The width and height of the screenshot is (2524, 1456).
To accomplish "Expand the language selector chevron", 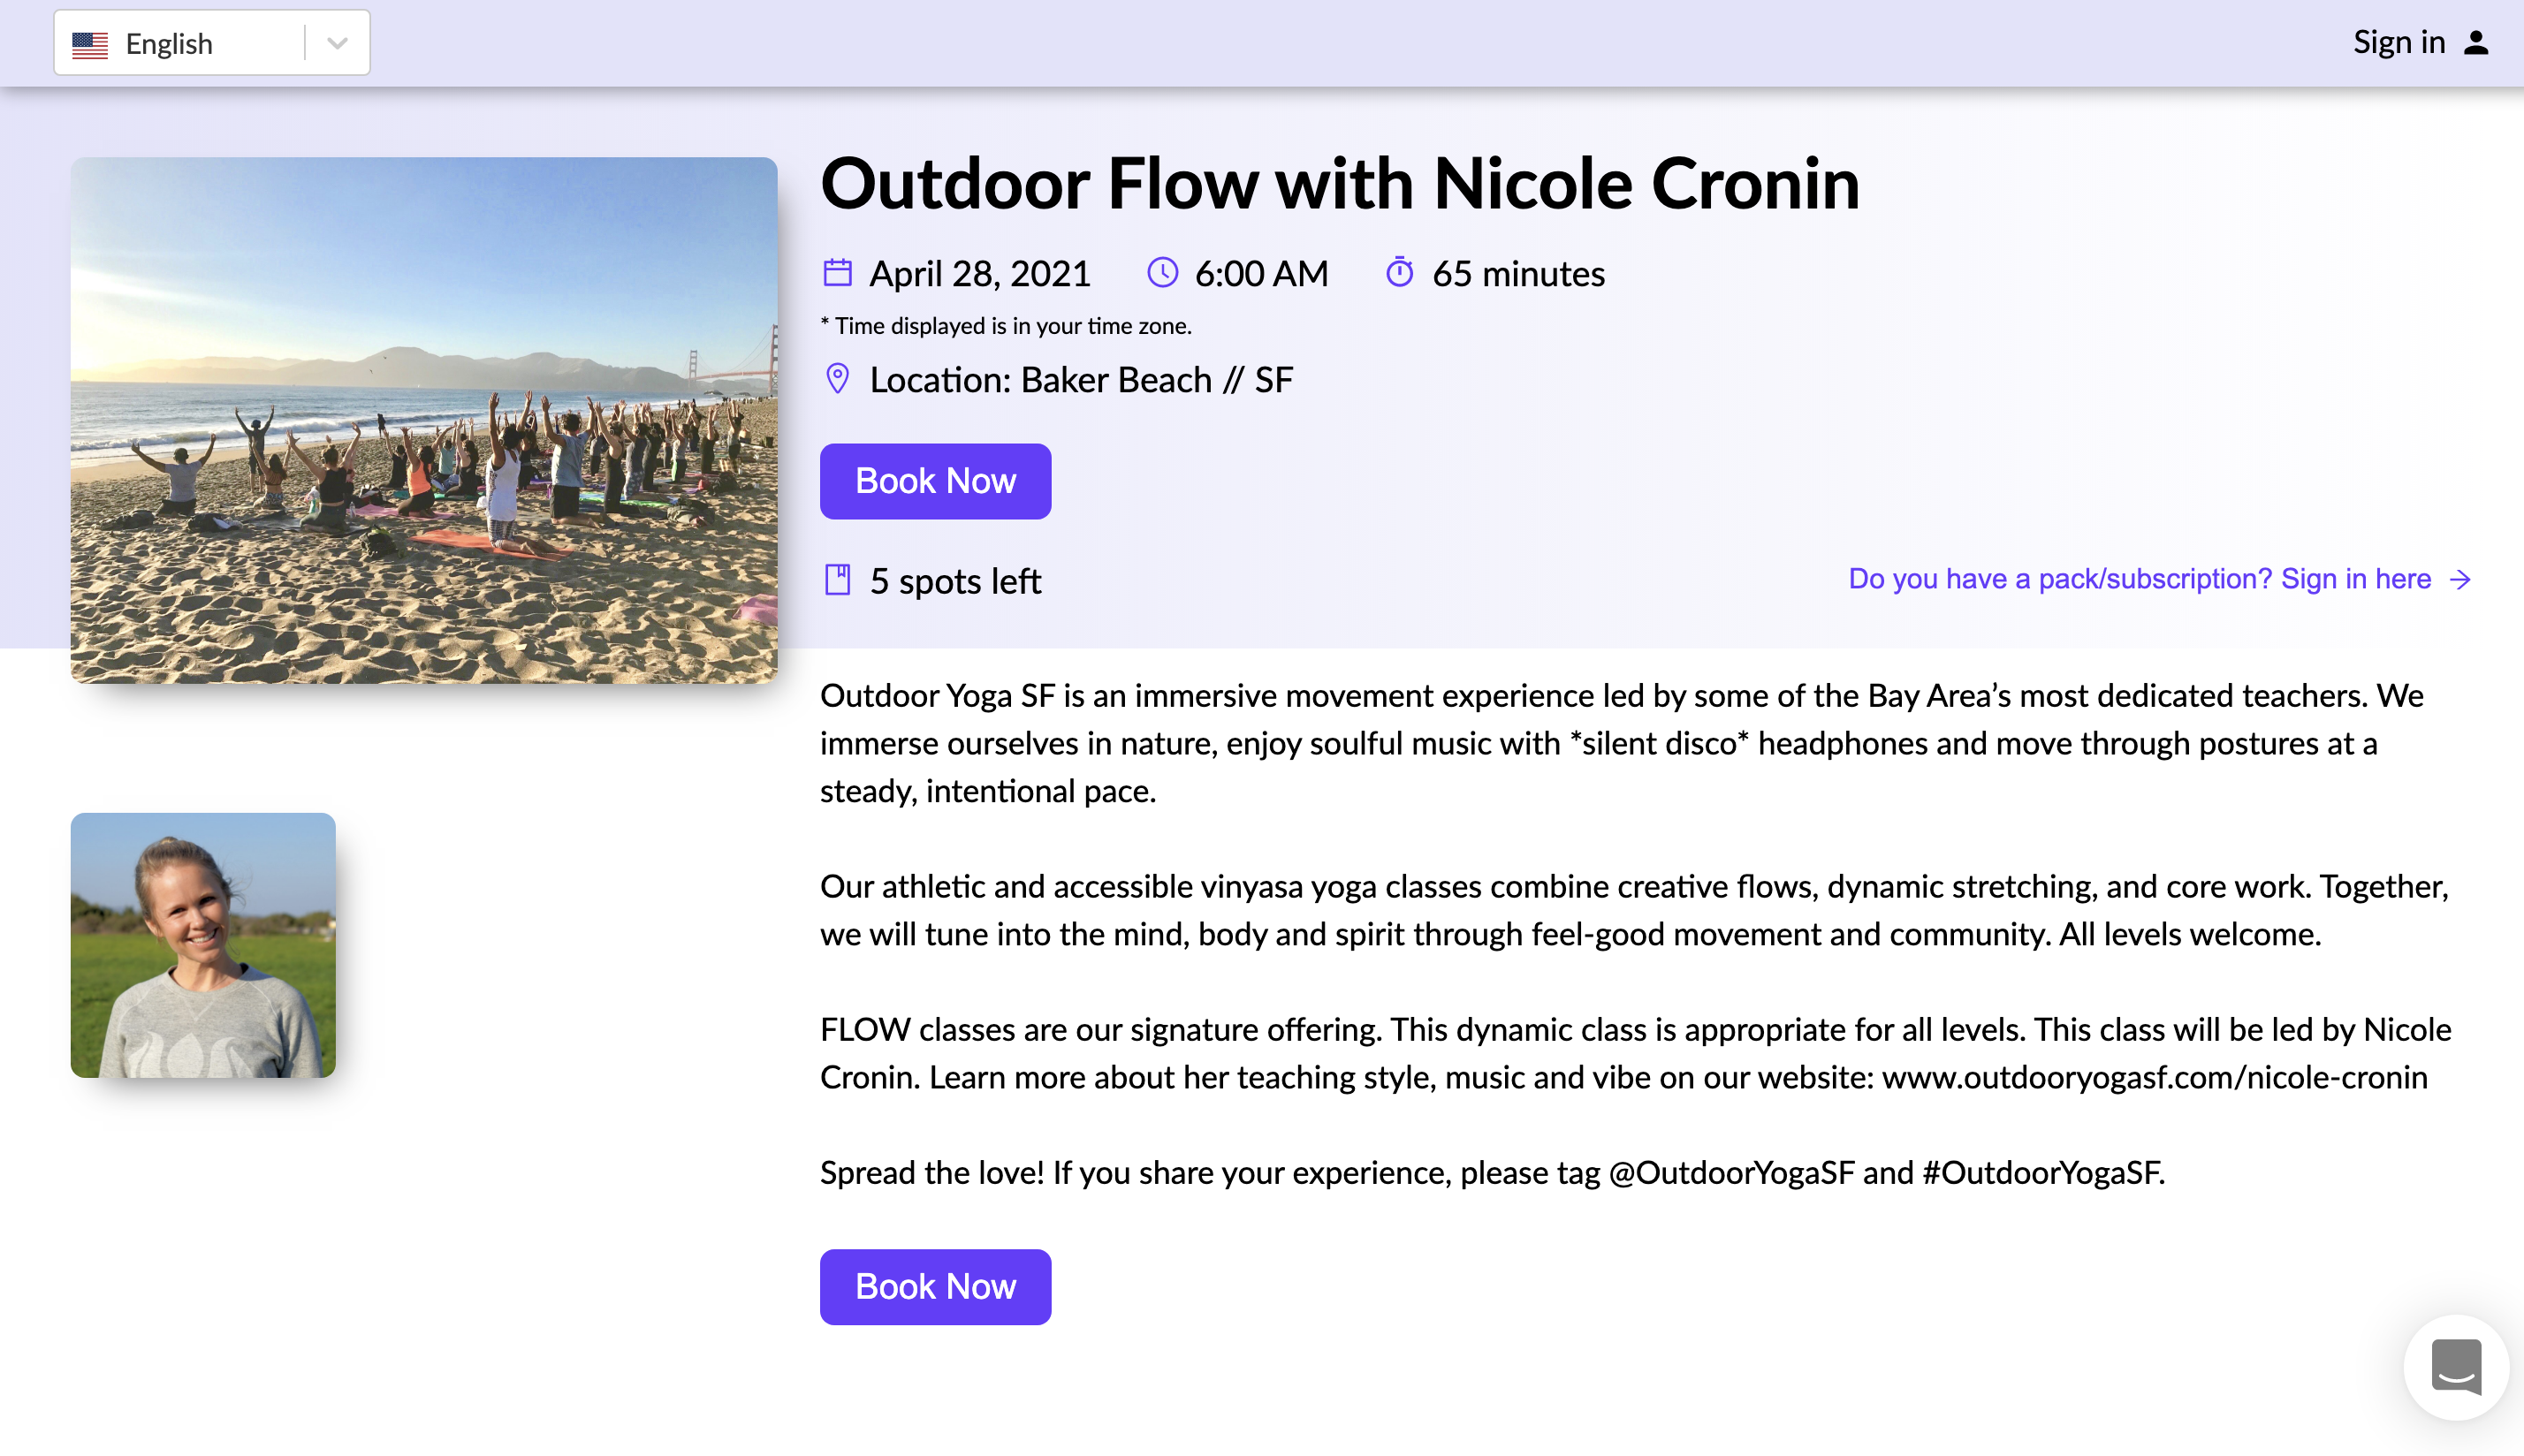I will coord(336,43).
